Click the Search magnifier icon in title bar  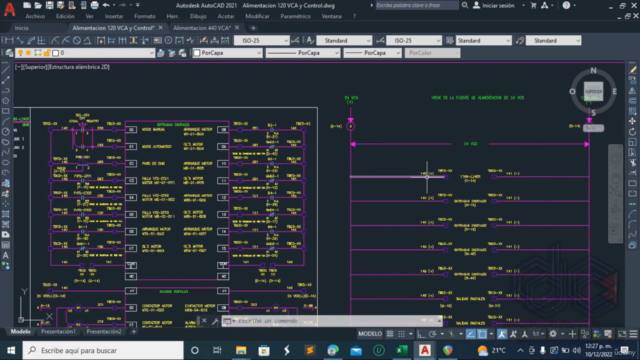tap(465, 5)
